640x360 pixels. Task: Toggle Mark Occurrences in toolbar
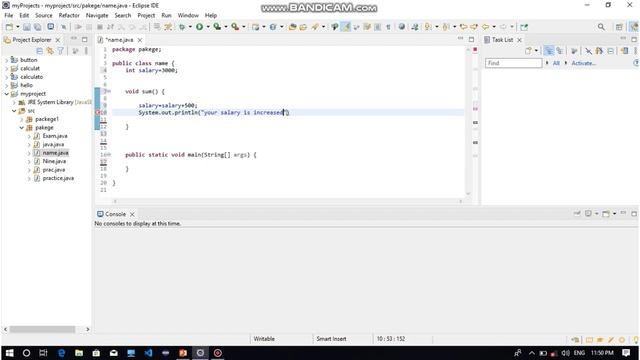[346, 27]
